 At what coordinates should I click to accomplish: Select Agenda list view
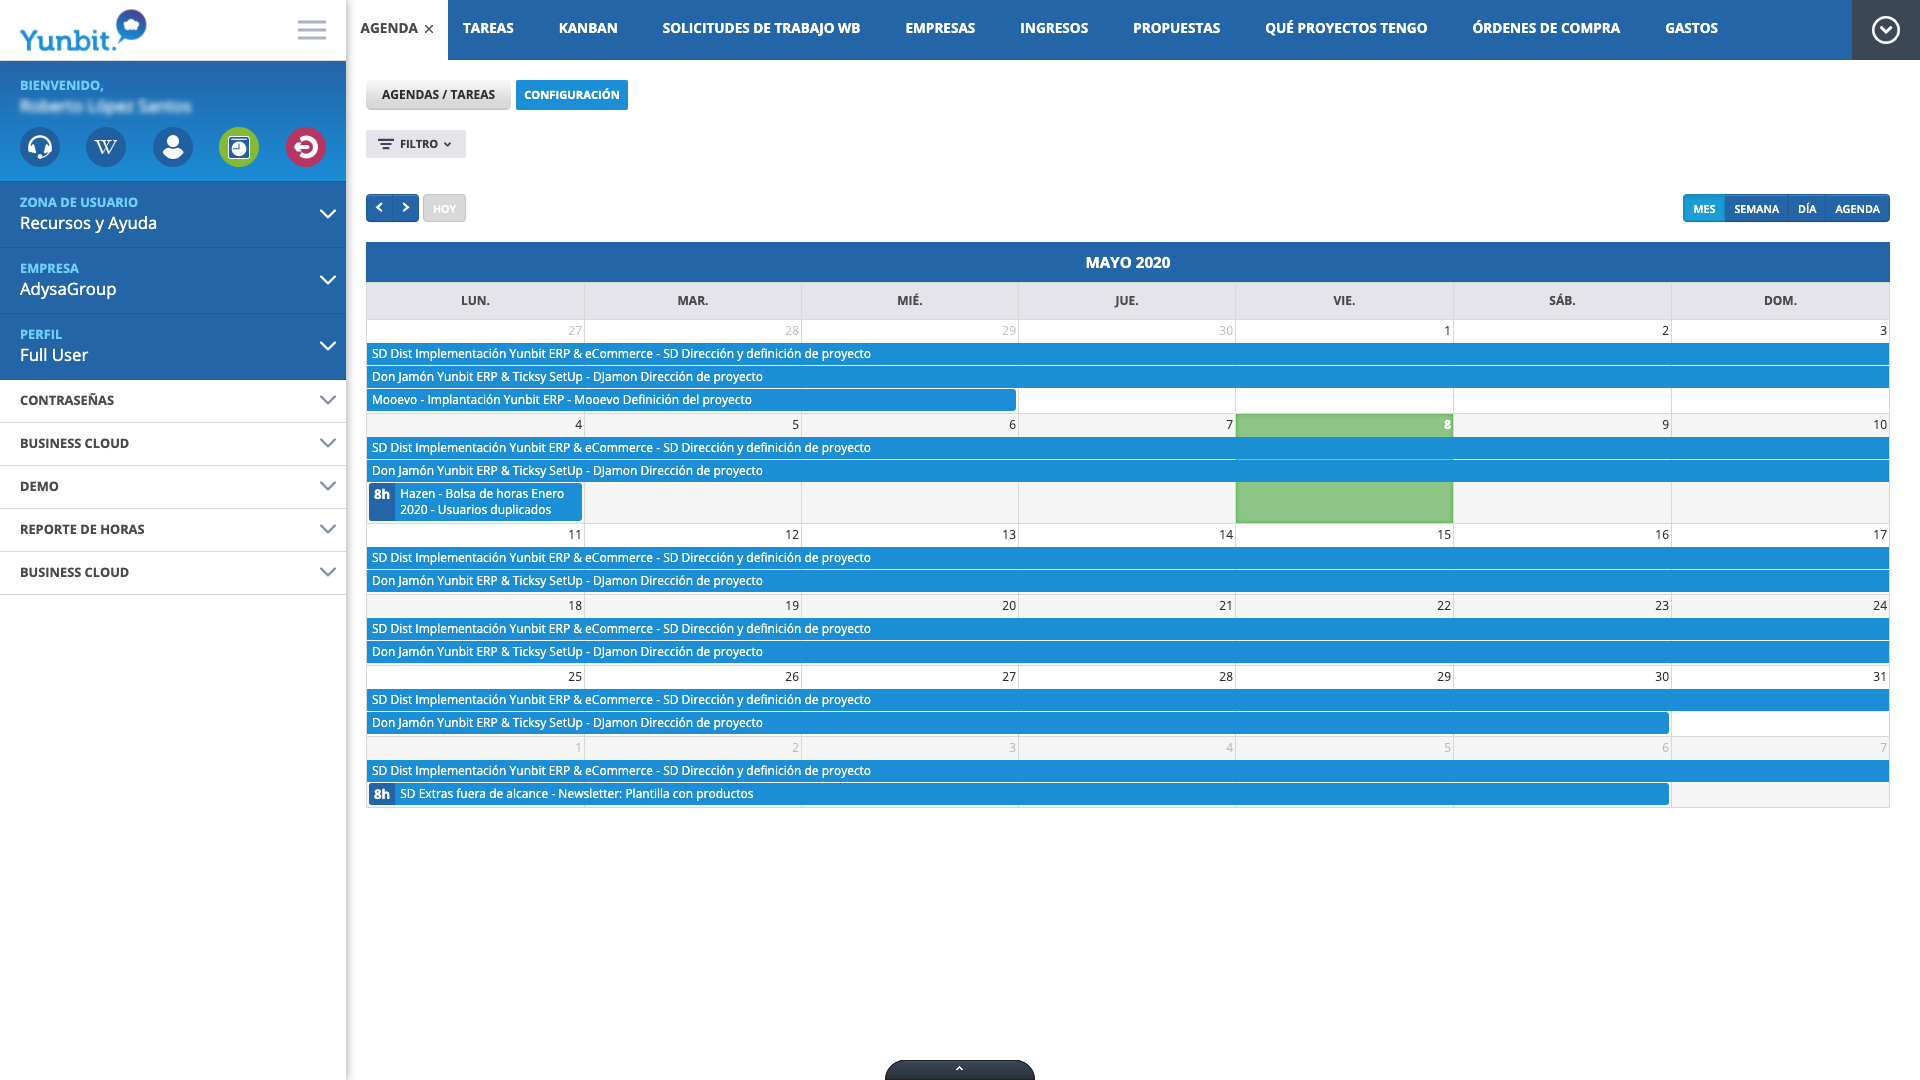coord(1857,208)
